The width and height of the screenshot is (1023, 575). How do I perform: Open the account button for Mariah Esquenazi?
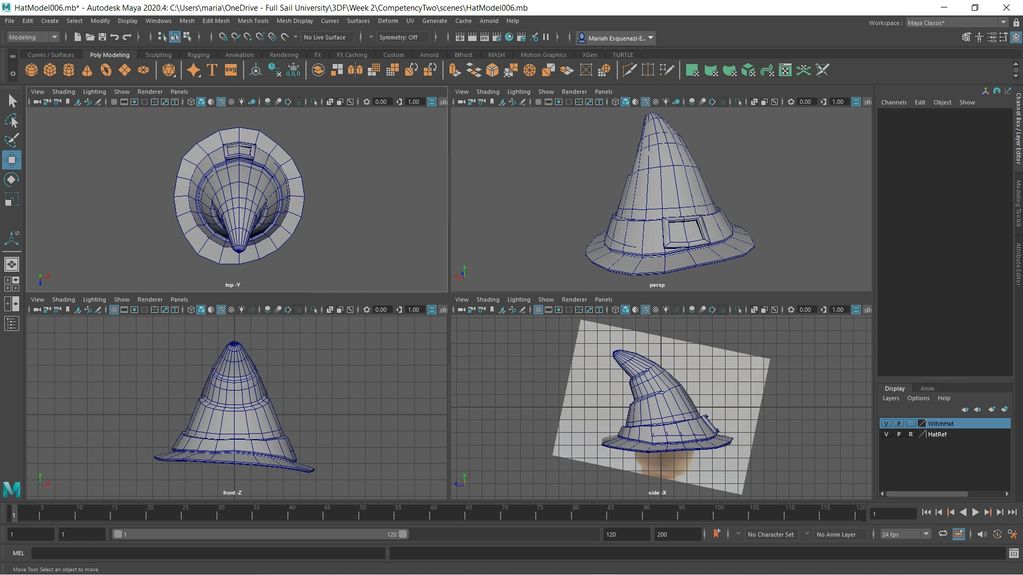(615, 38)
